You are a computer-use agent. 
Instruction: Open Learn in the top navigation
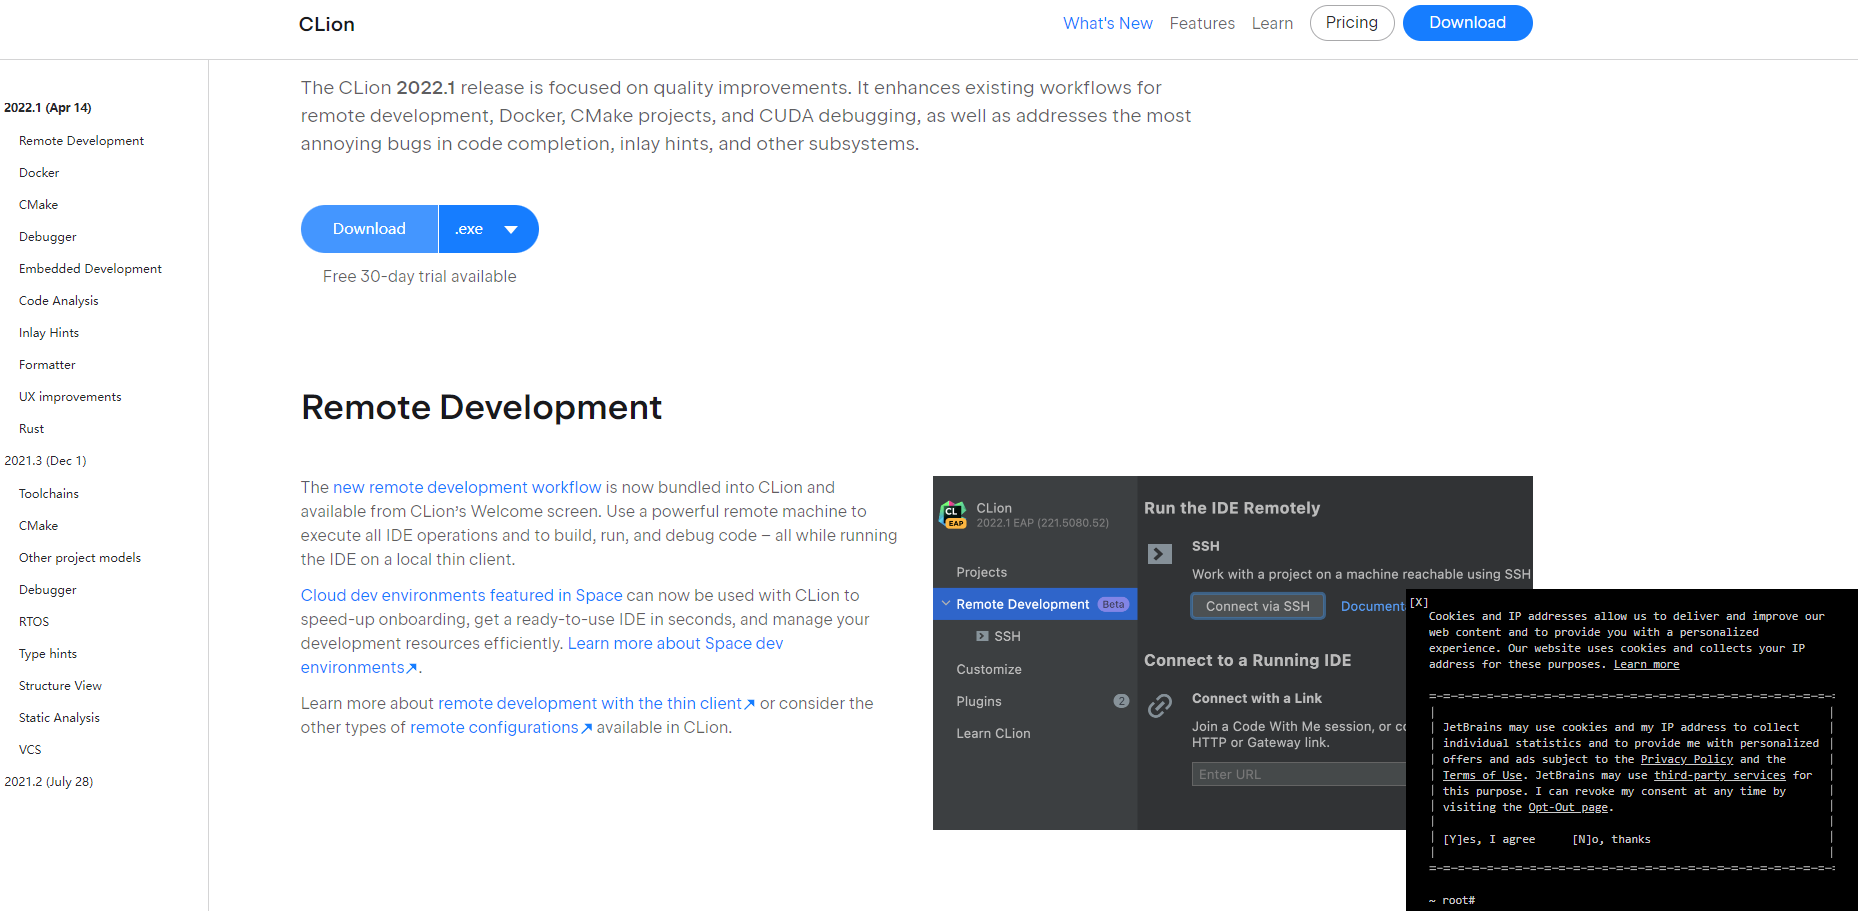(x=1272, y=23)
